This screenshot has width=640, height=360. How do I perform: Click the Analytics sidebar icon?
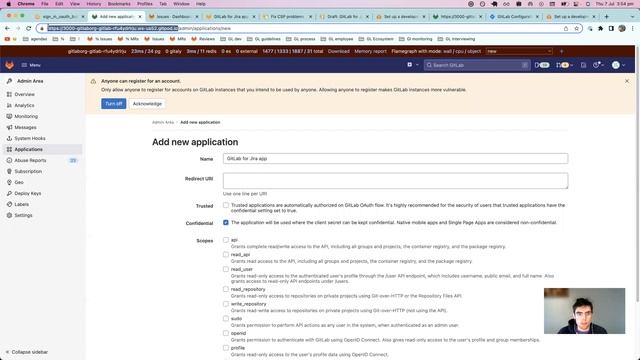tap(9, 105)
